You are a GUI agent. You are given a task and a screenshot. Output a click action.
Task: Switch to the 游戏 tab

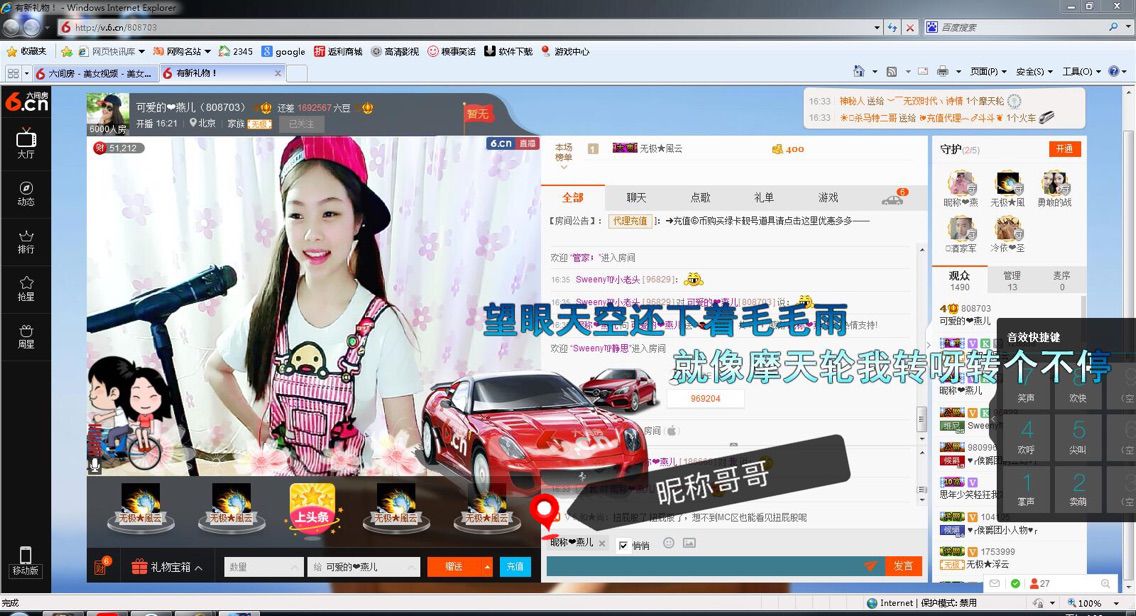pos(828,197)
